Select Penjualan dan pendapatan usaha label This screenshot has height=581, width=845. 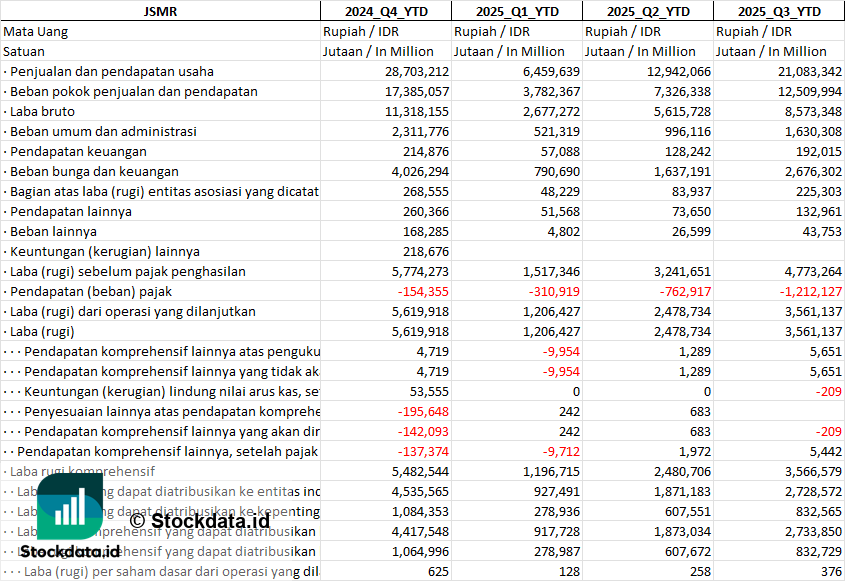tap(112, 72)
